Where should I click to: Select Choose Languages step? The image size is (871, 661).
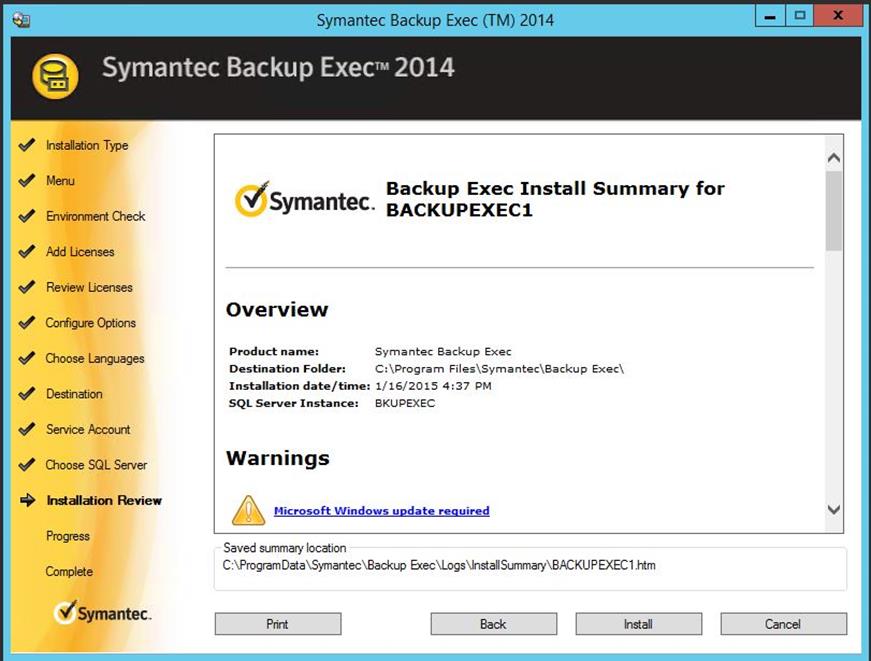coord(95,358)
